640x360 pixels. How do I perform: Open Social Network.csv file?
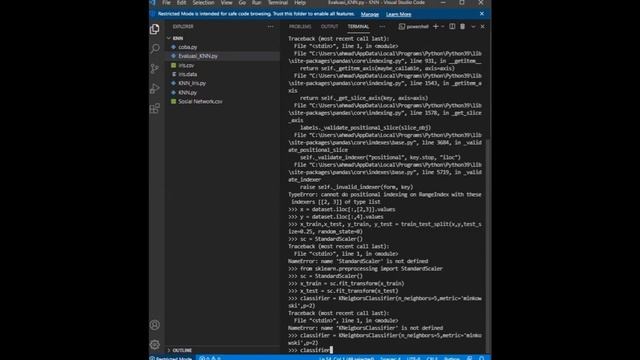click(222, 102)
